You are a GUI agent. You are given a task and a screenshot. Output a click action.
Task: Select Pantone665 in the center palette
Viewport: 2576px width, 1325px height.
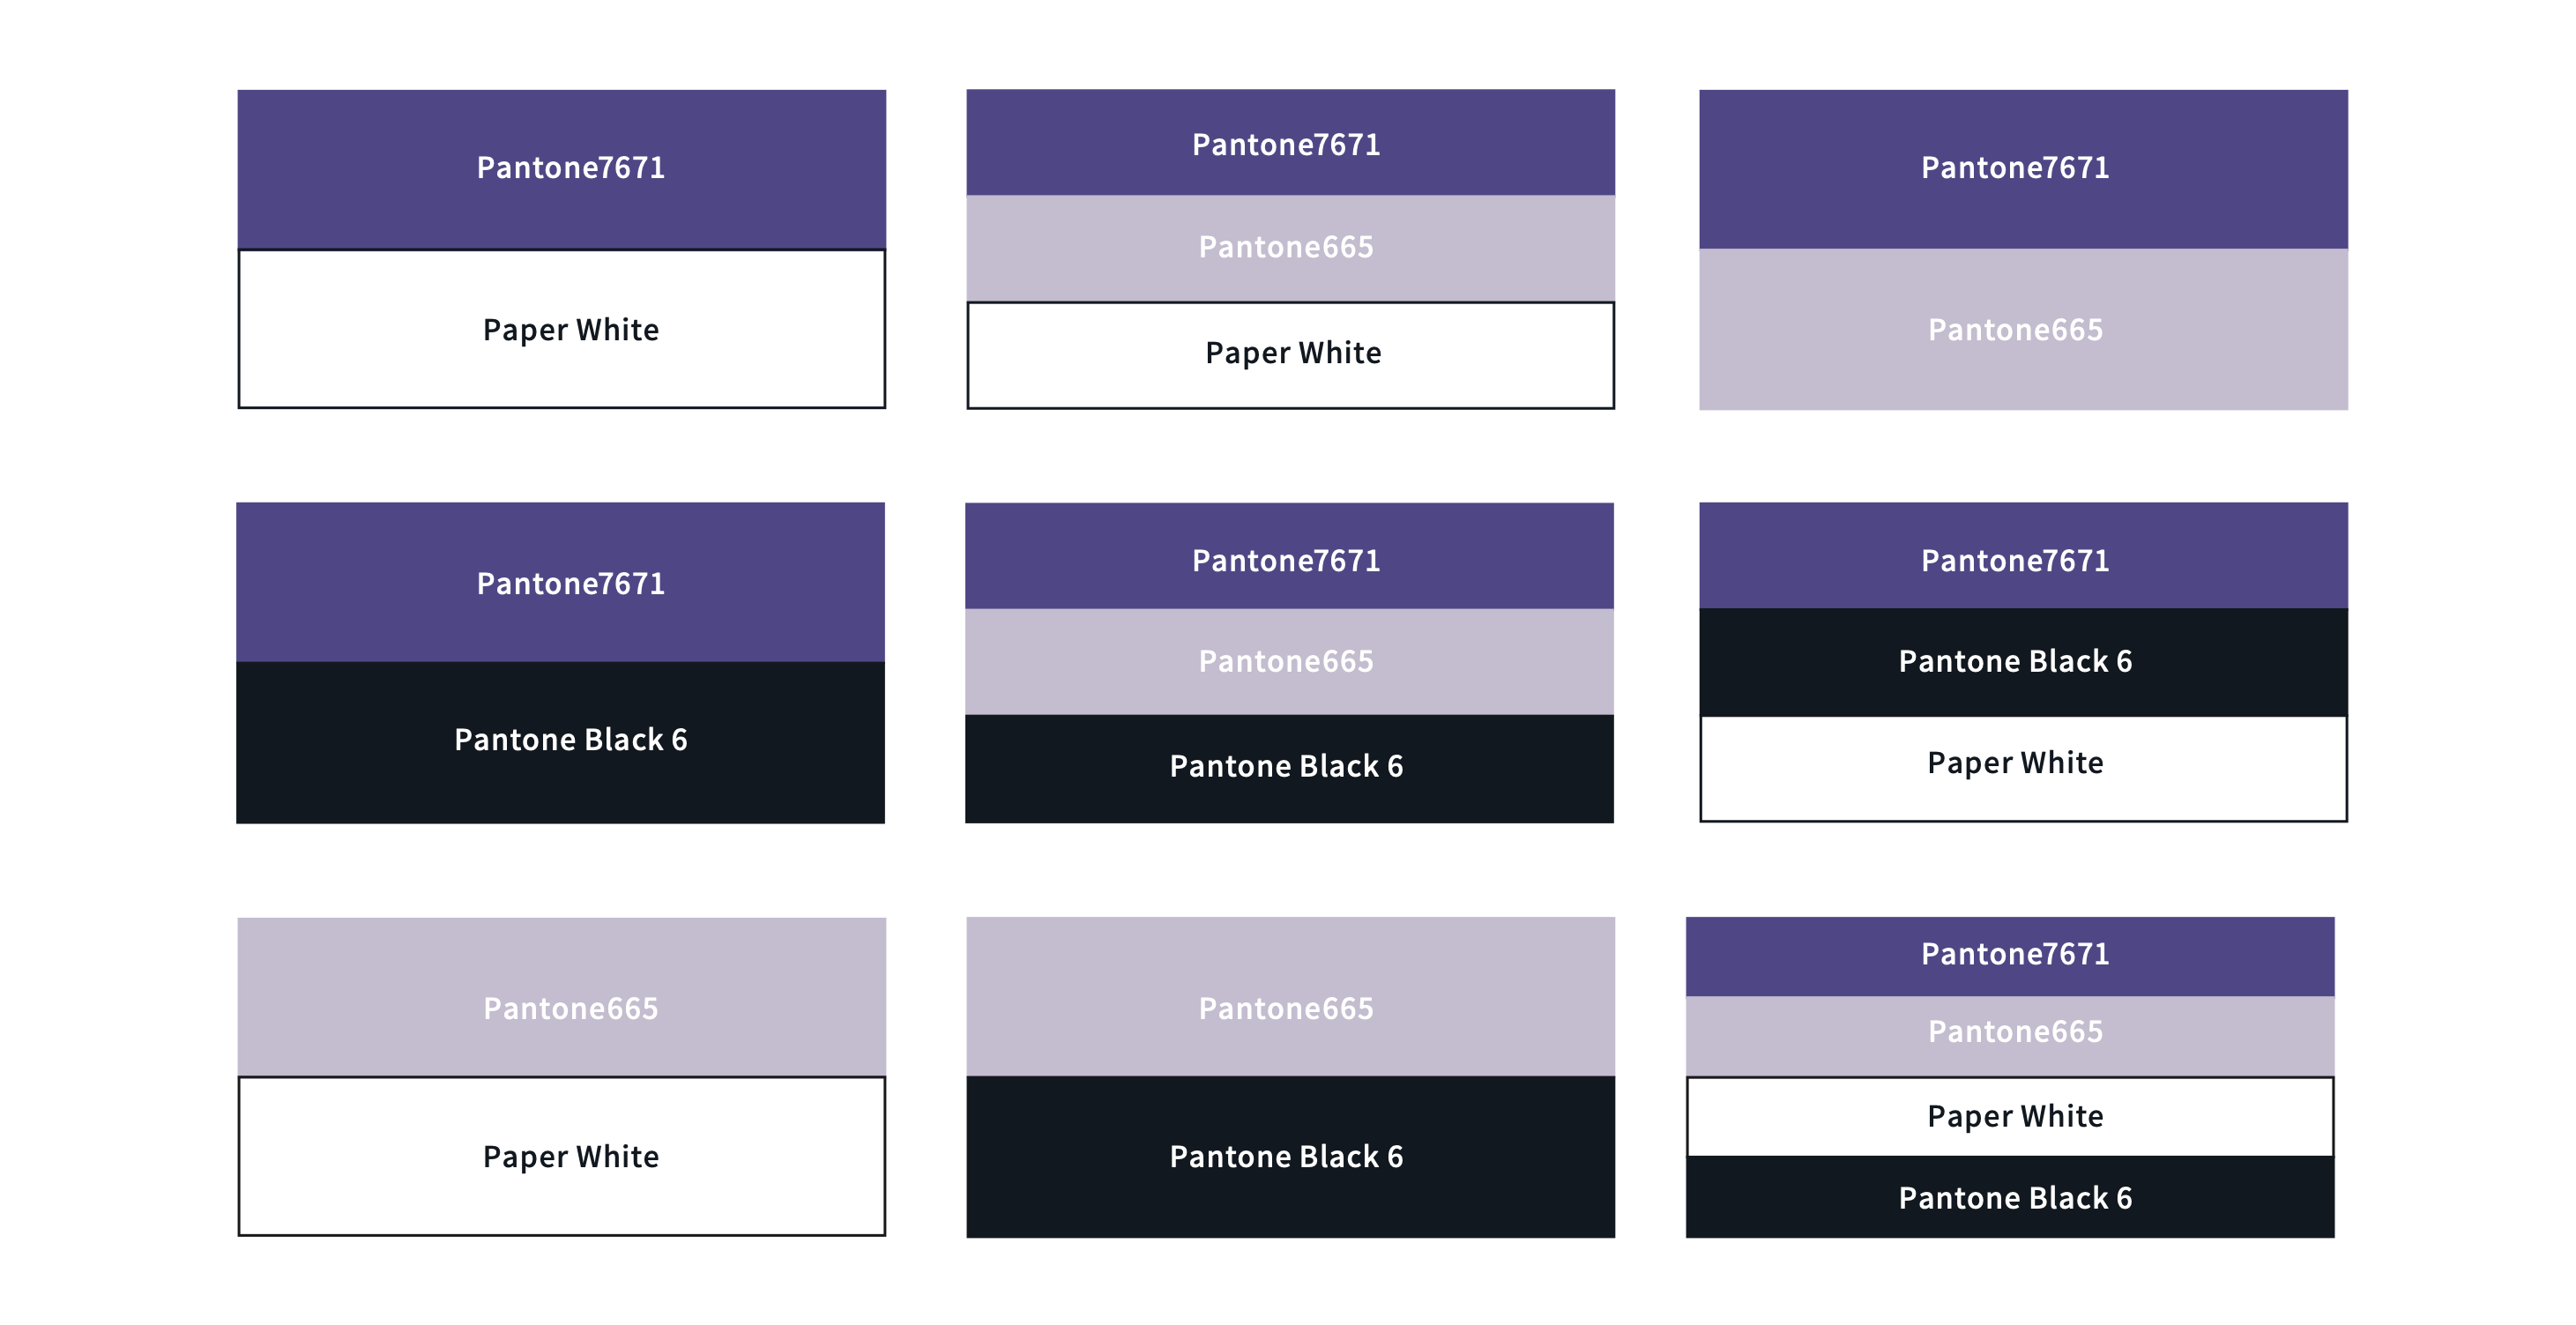point(1289,661)
